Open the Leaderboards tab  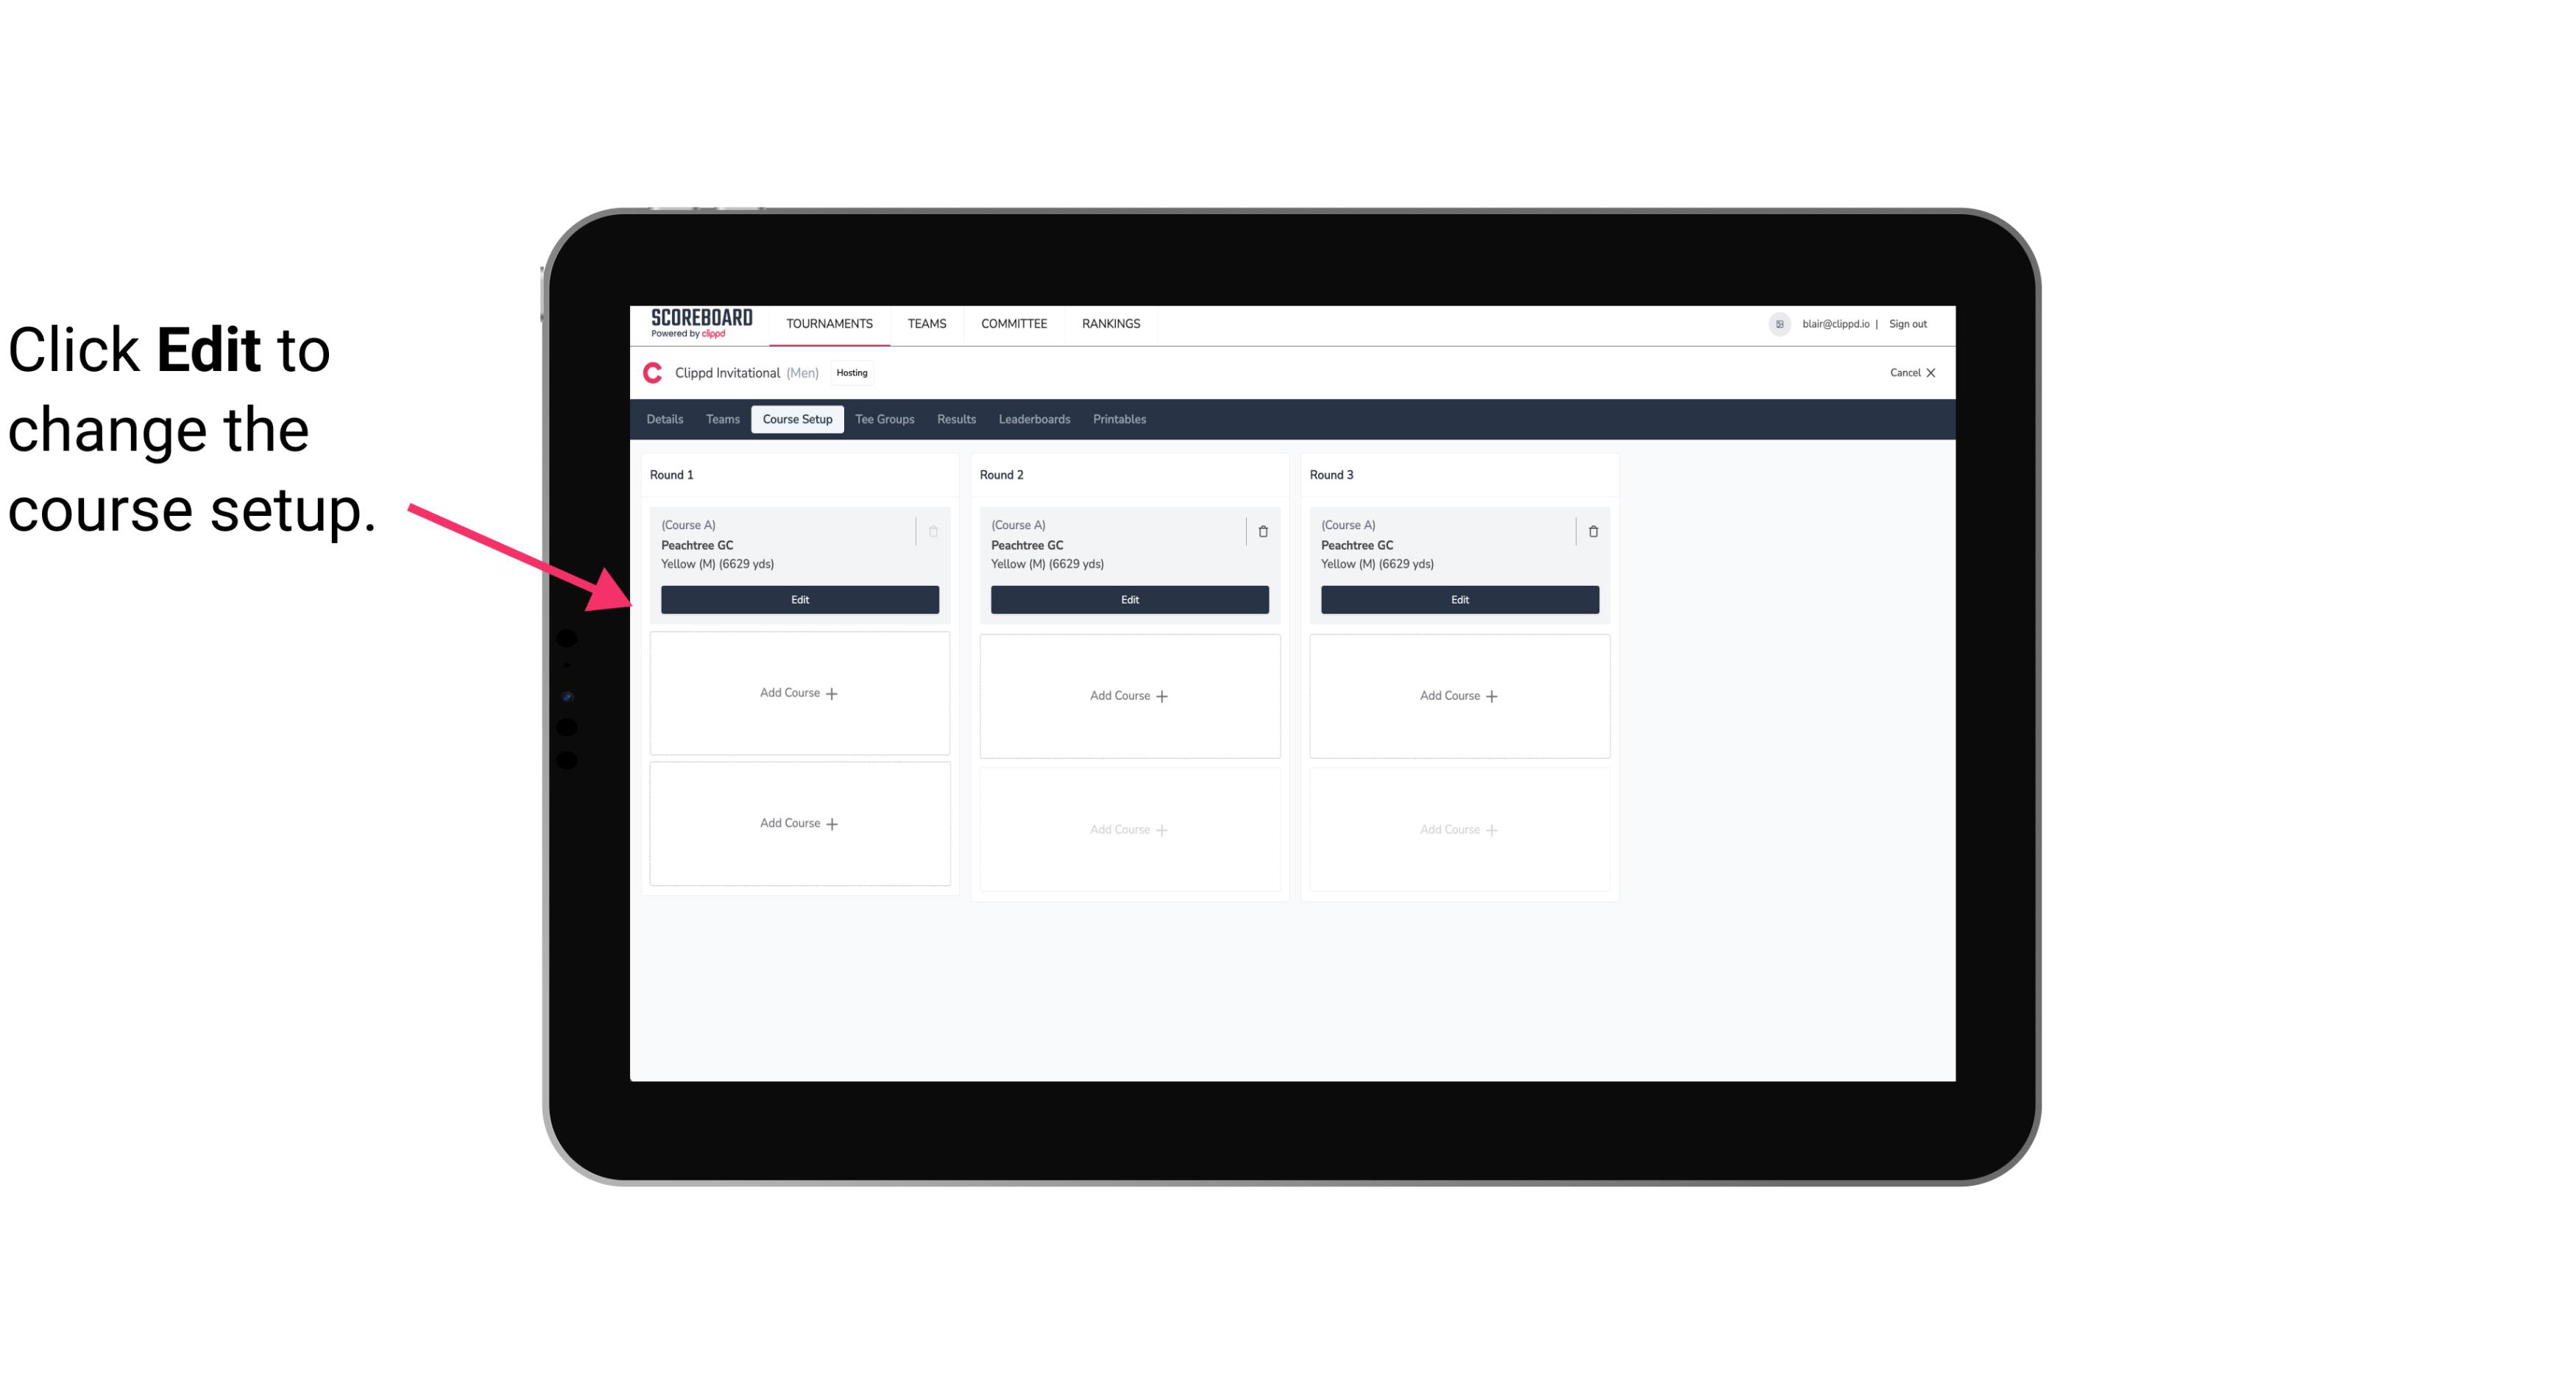tap(1036, 420)
